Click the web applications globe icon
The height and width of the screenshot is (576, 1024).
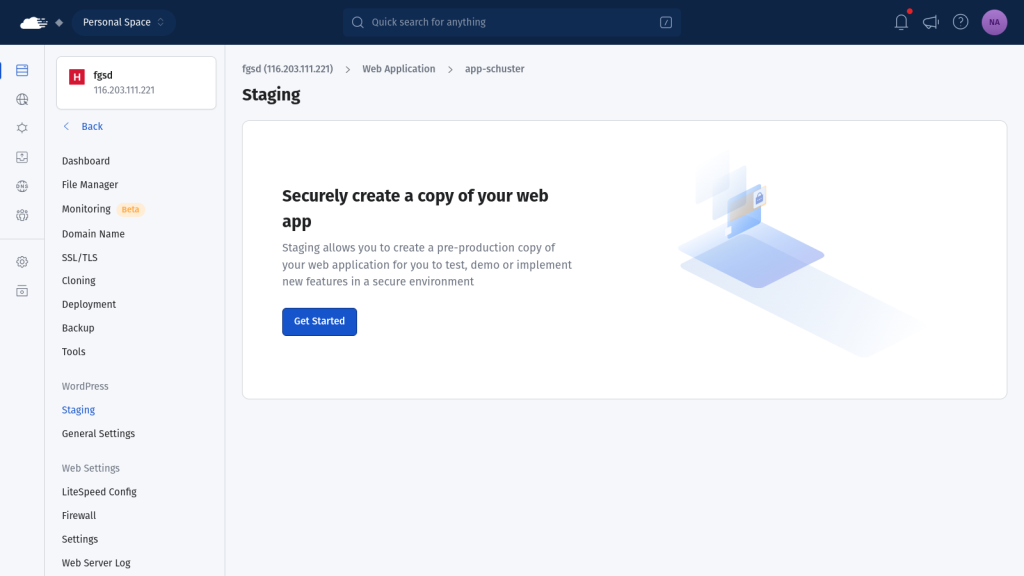22,99
